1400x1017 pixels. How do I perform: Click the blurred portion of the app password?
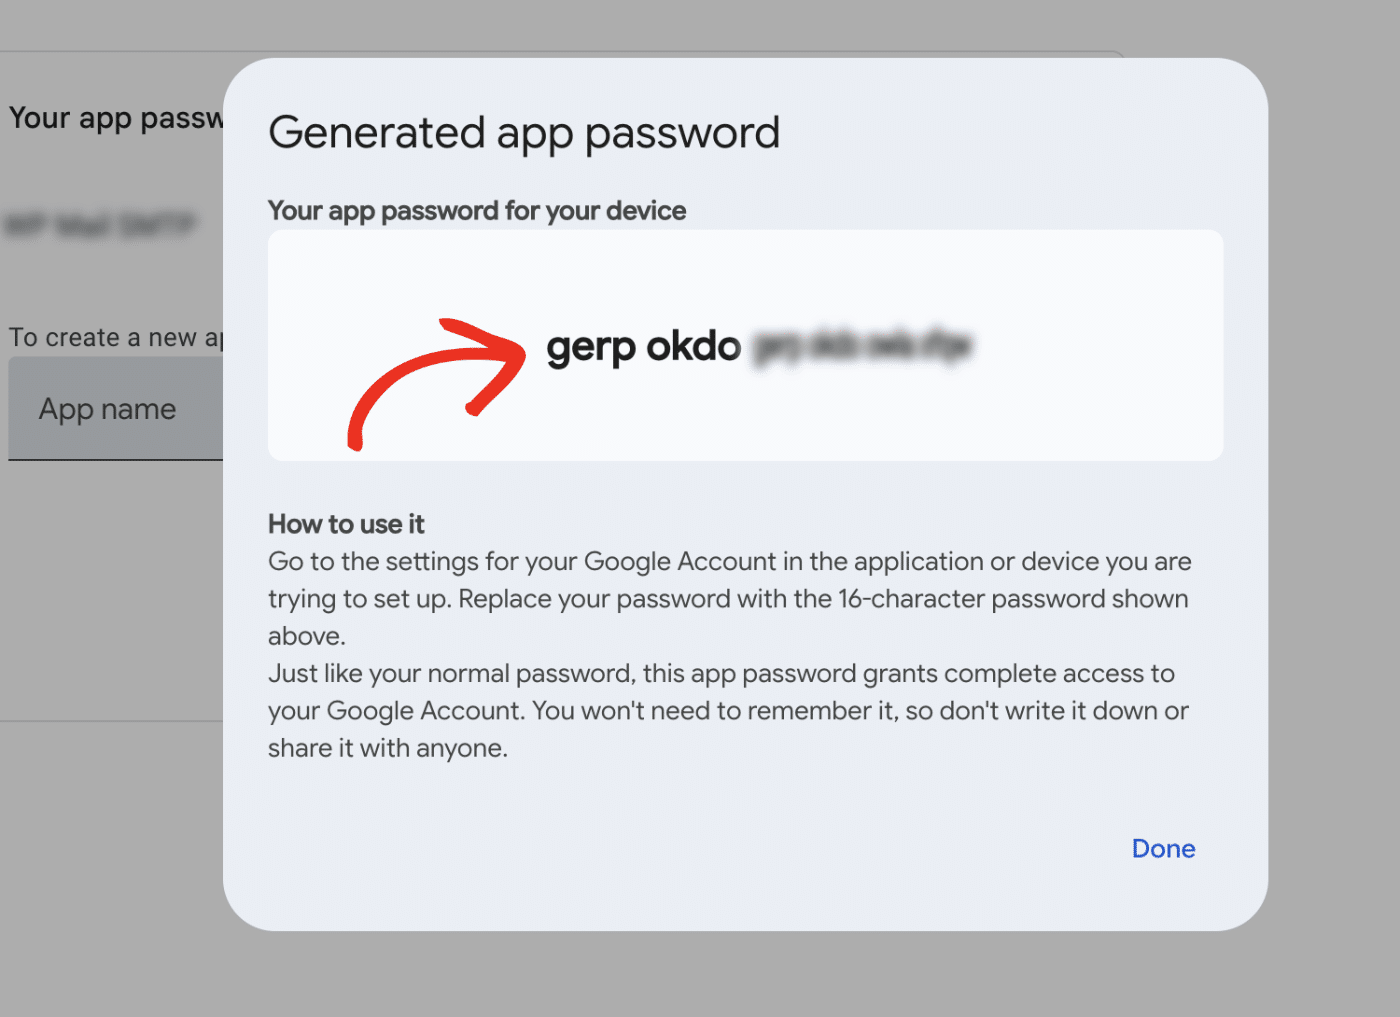coord(862,346)
